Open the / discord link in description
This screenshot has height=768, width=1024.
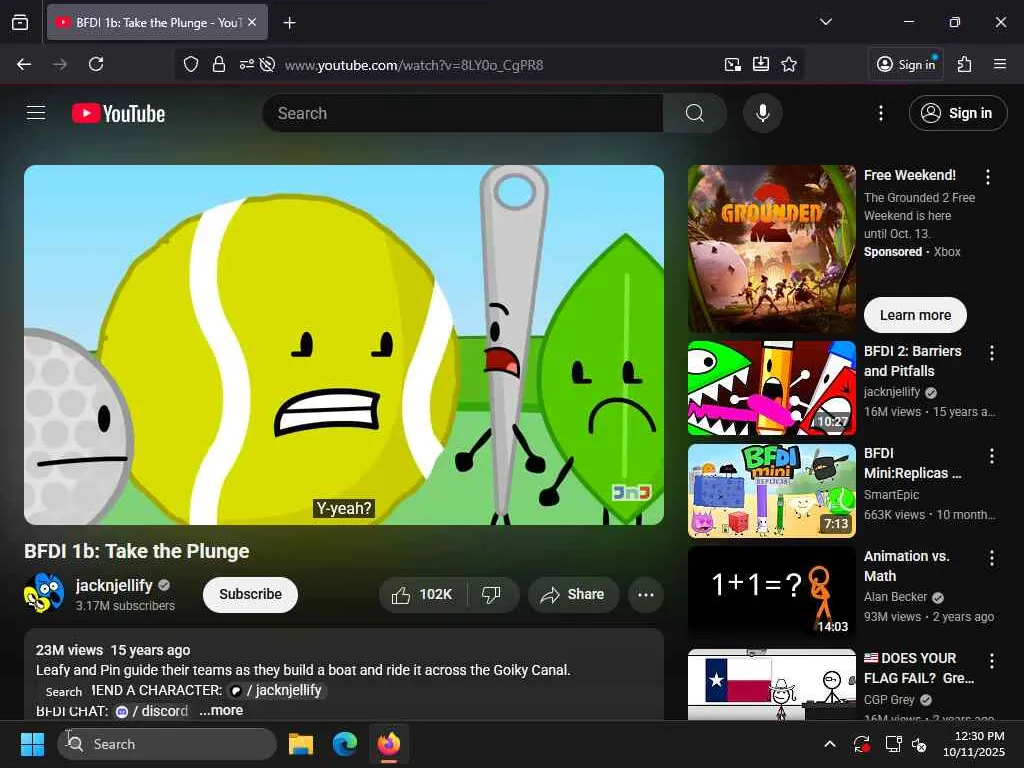click(152, 711)
